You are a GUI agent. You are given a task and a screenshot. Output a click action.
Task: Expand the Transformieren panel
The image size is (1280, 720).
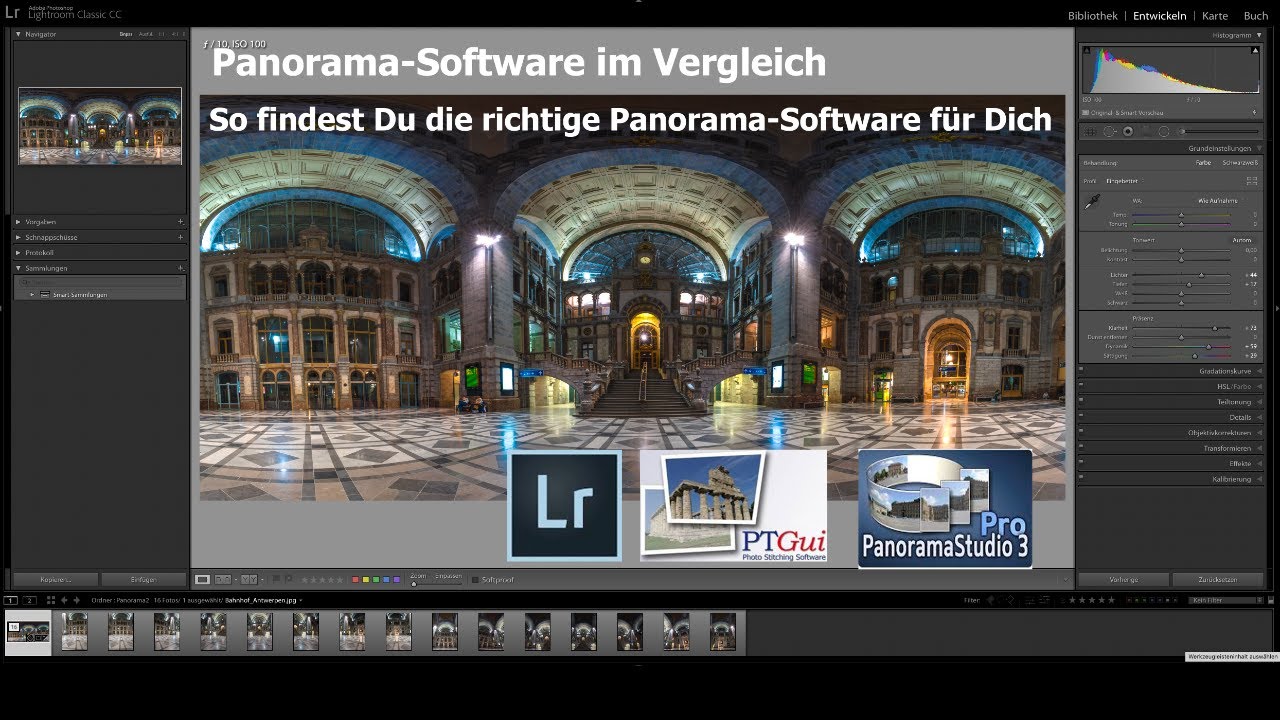coord(1259,448)
